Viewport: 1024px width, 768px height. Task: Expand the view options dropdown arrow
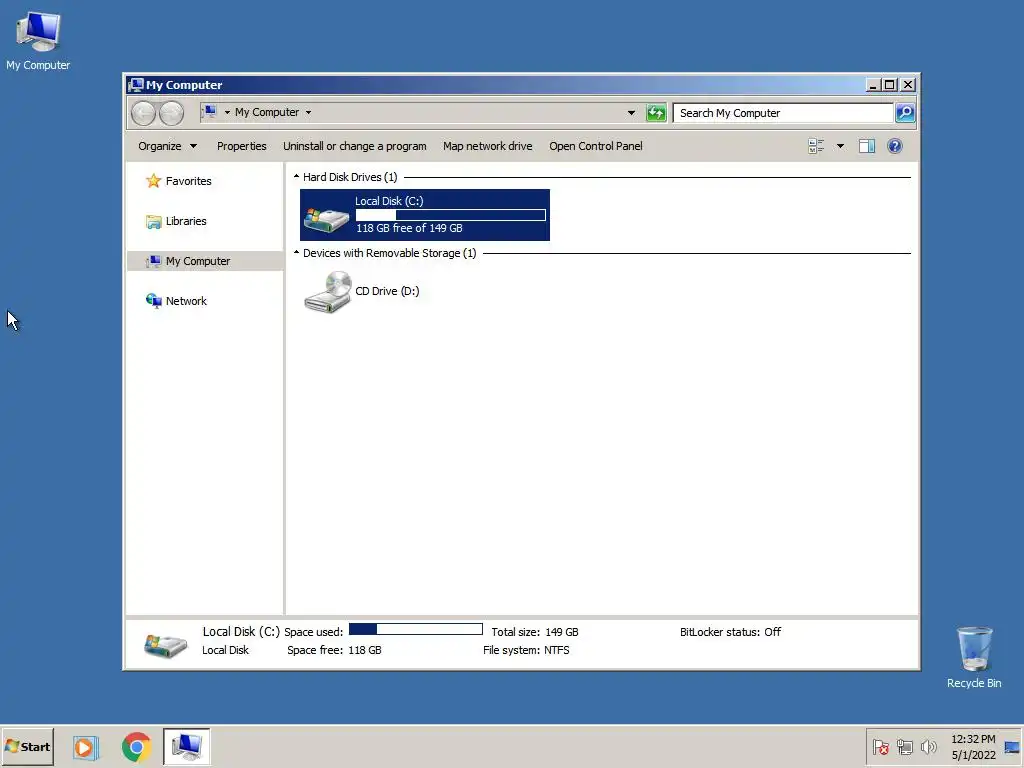[x=840, y=146]
